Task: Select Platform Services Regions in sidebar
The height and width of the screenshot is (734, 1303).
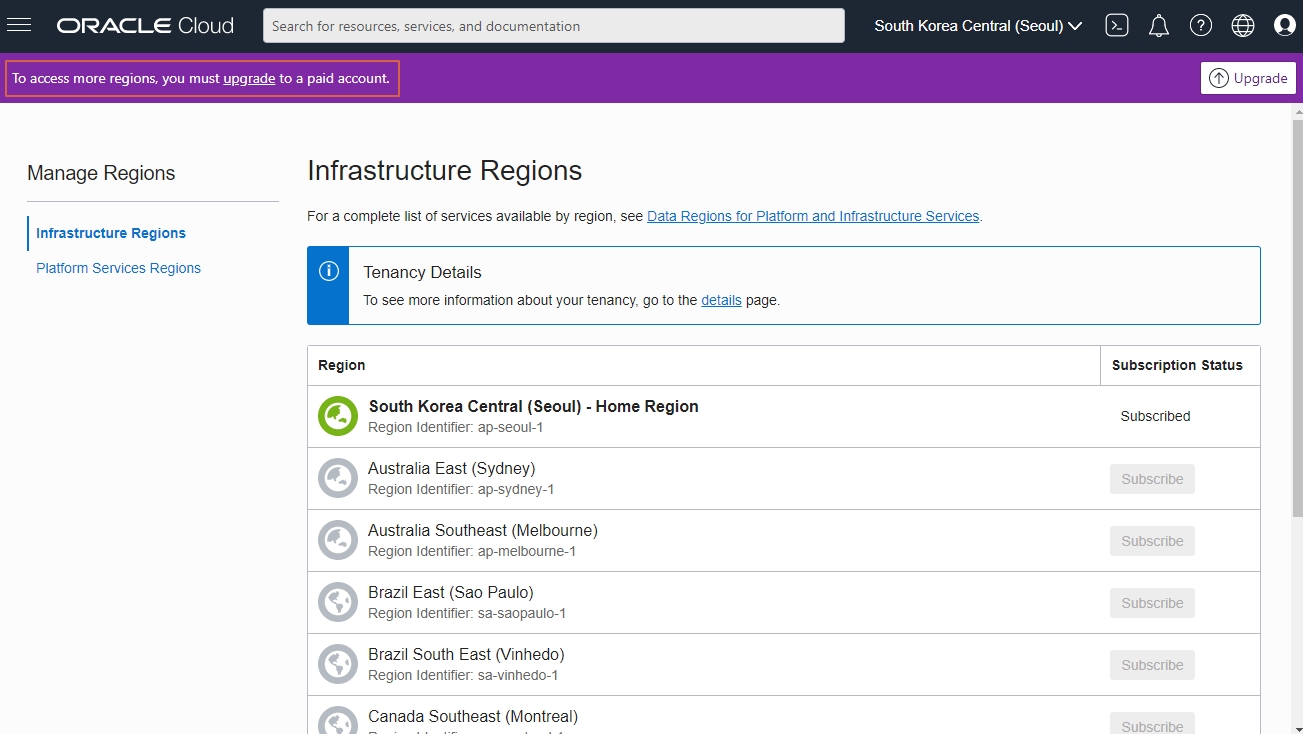Action: point(118,268)
